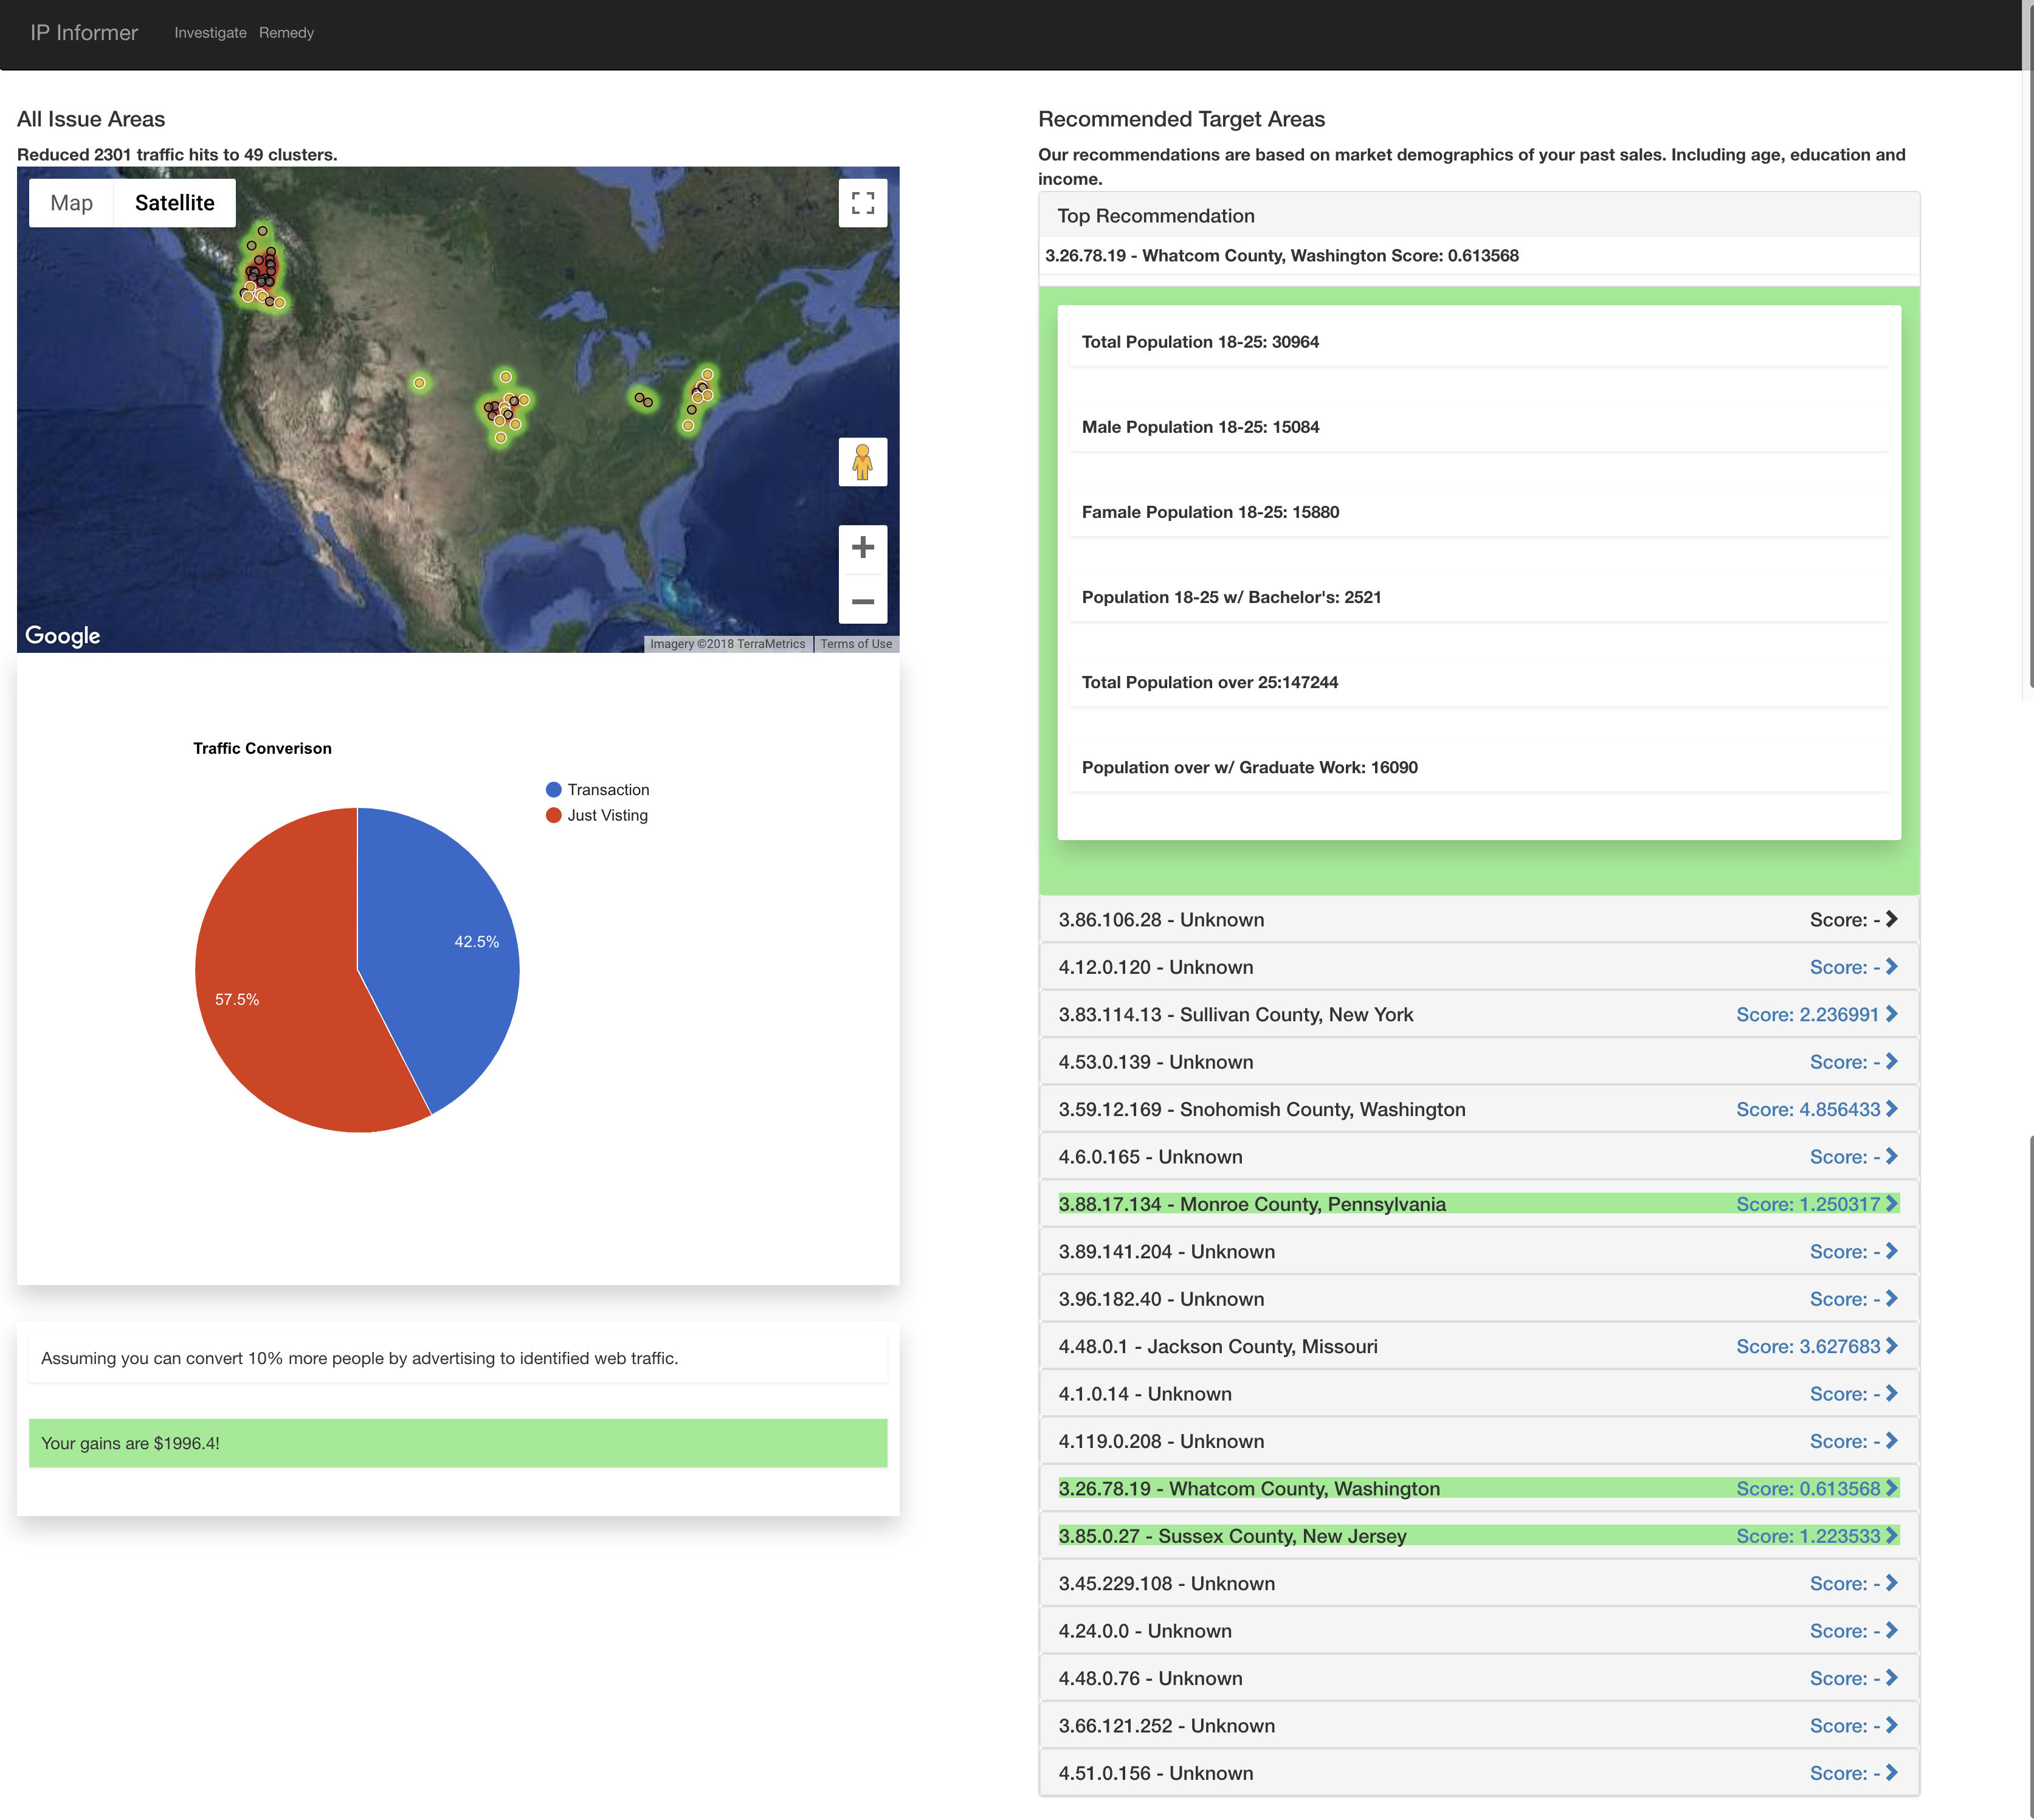The image size is (2034, 1820).
Task: Click the Google logo on map
Action: pos(62,636)
